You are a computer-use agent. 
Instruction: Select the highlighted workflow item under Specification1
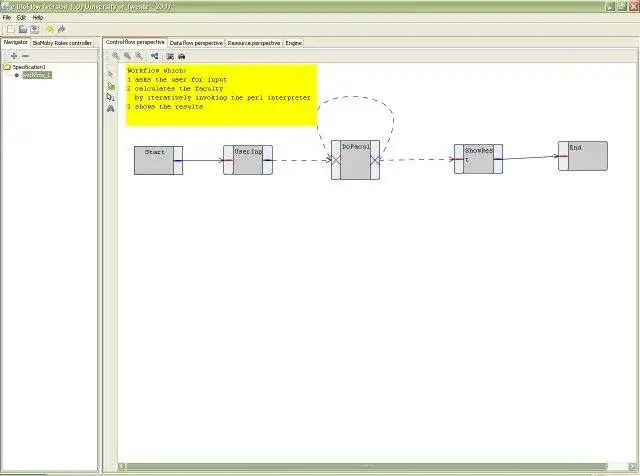[x=37, y=75]
